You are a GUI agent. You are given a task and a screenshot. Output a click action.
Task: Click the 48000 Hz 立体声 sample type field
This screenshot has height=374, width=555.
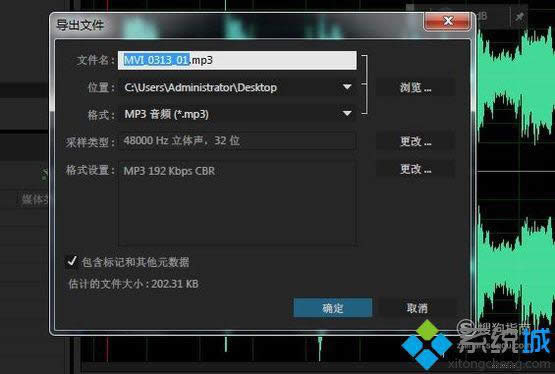coord(238,140)
